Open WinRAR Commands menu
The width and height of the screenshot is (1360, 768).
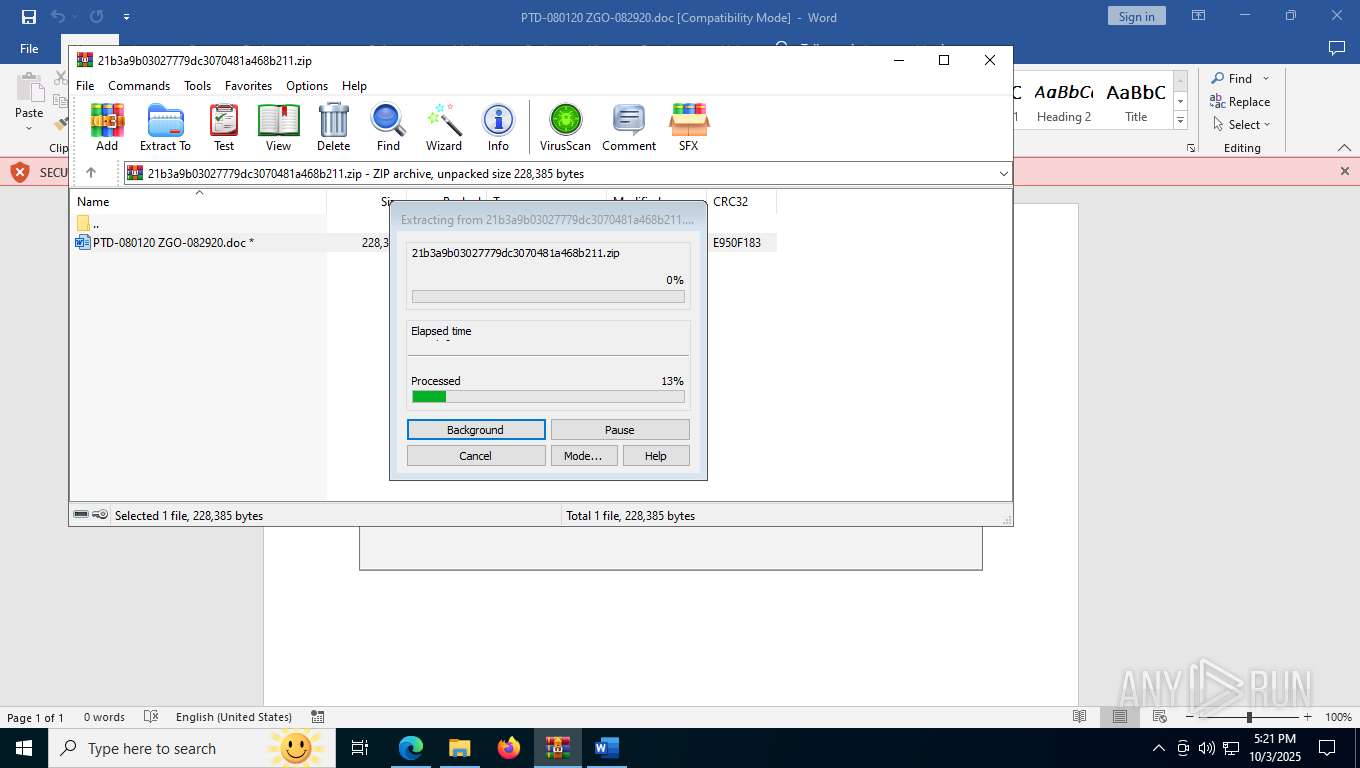(139, 86)
